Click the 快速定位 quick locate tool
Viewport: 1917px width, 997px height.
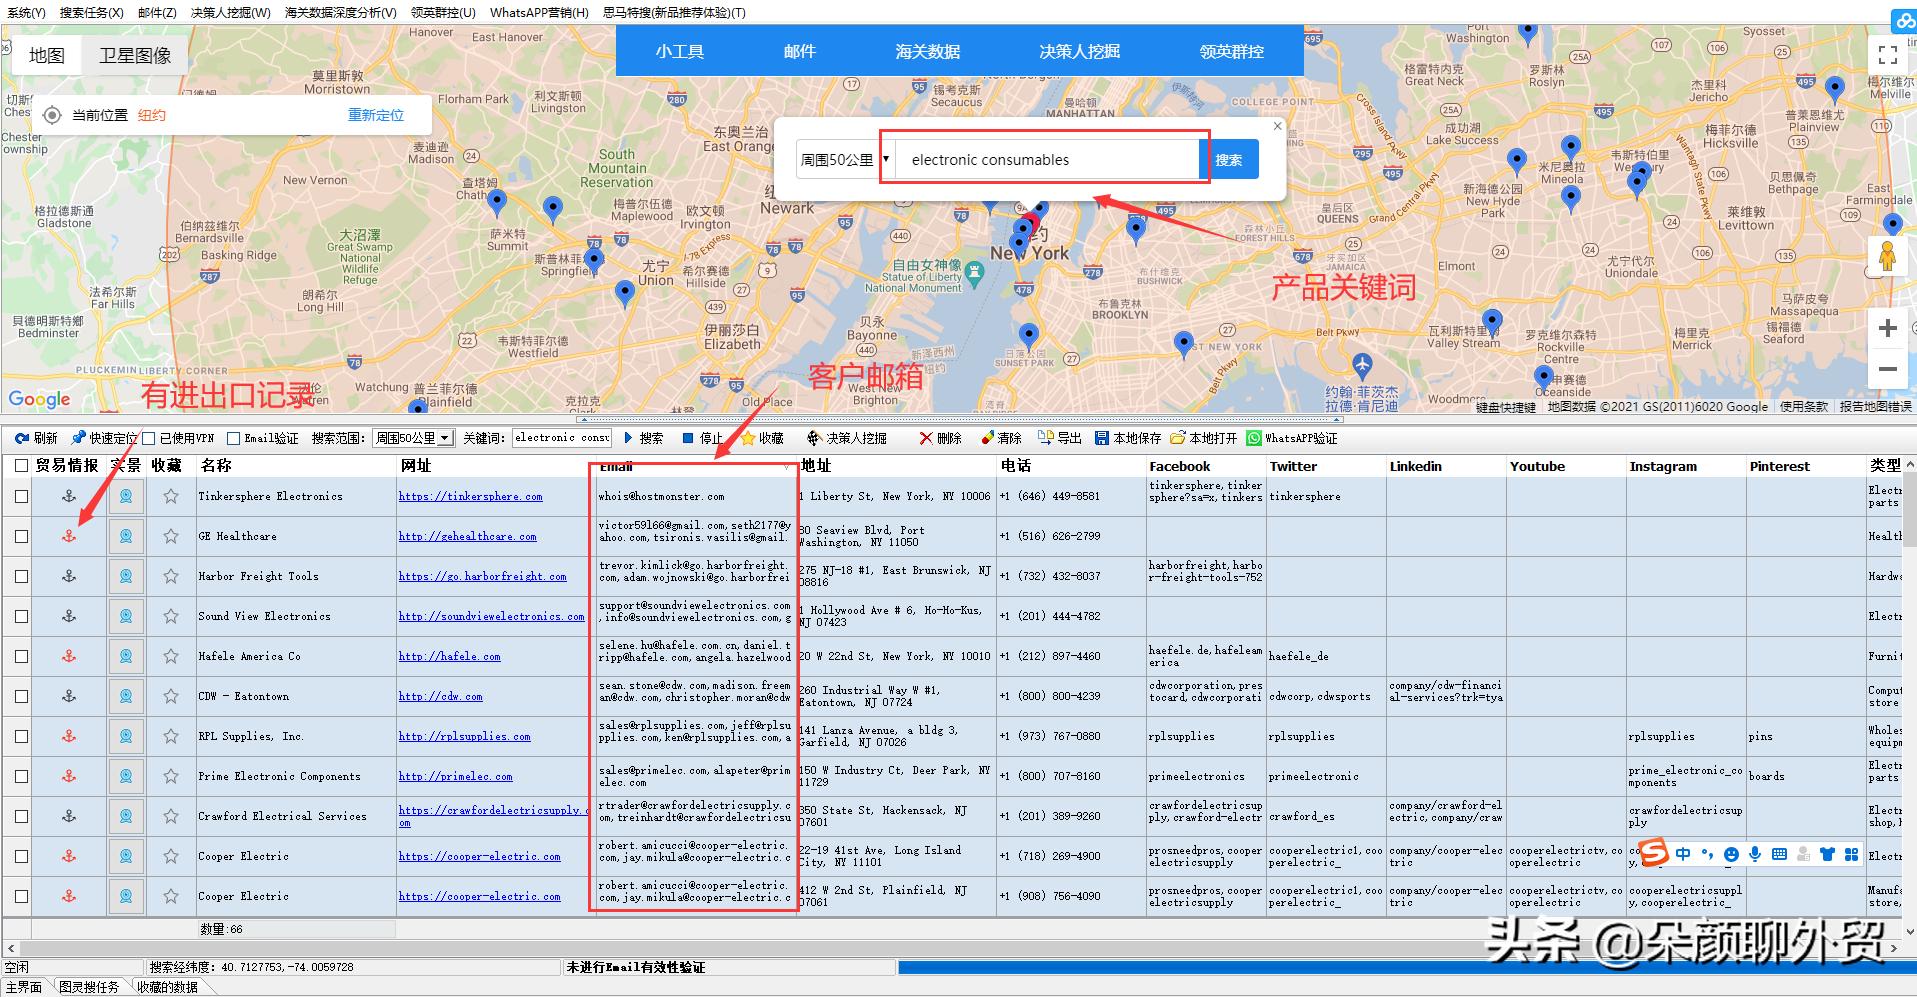click(104, 438)
